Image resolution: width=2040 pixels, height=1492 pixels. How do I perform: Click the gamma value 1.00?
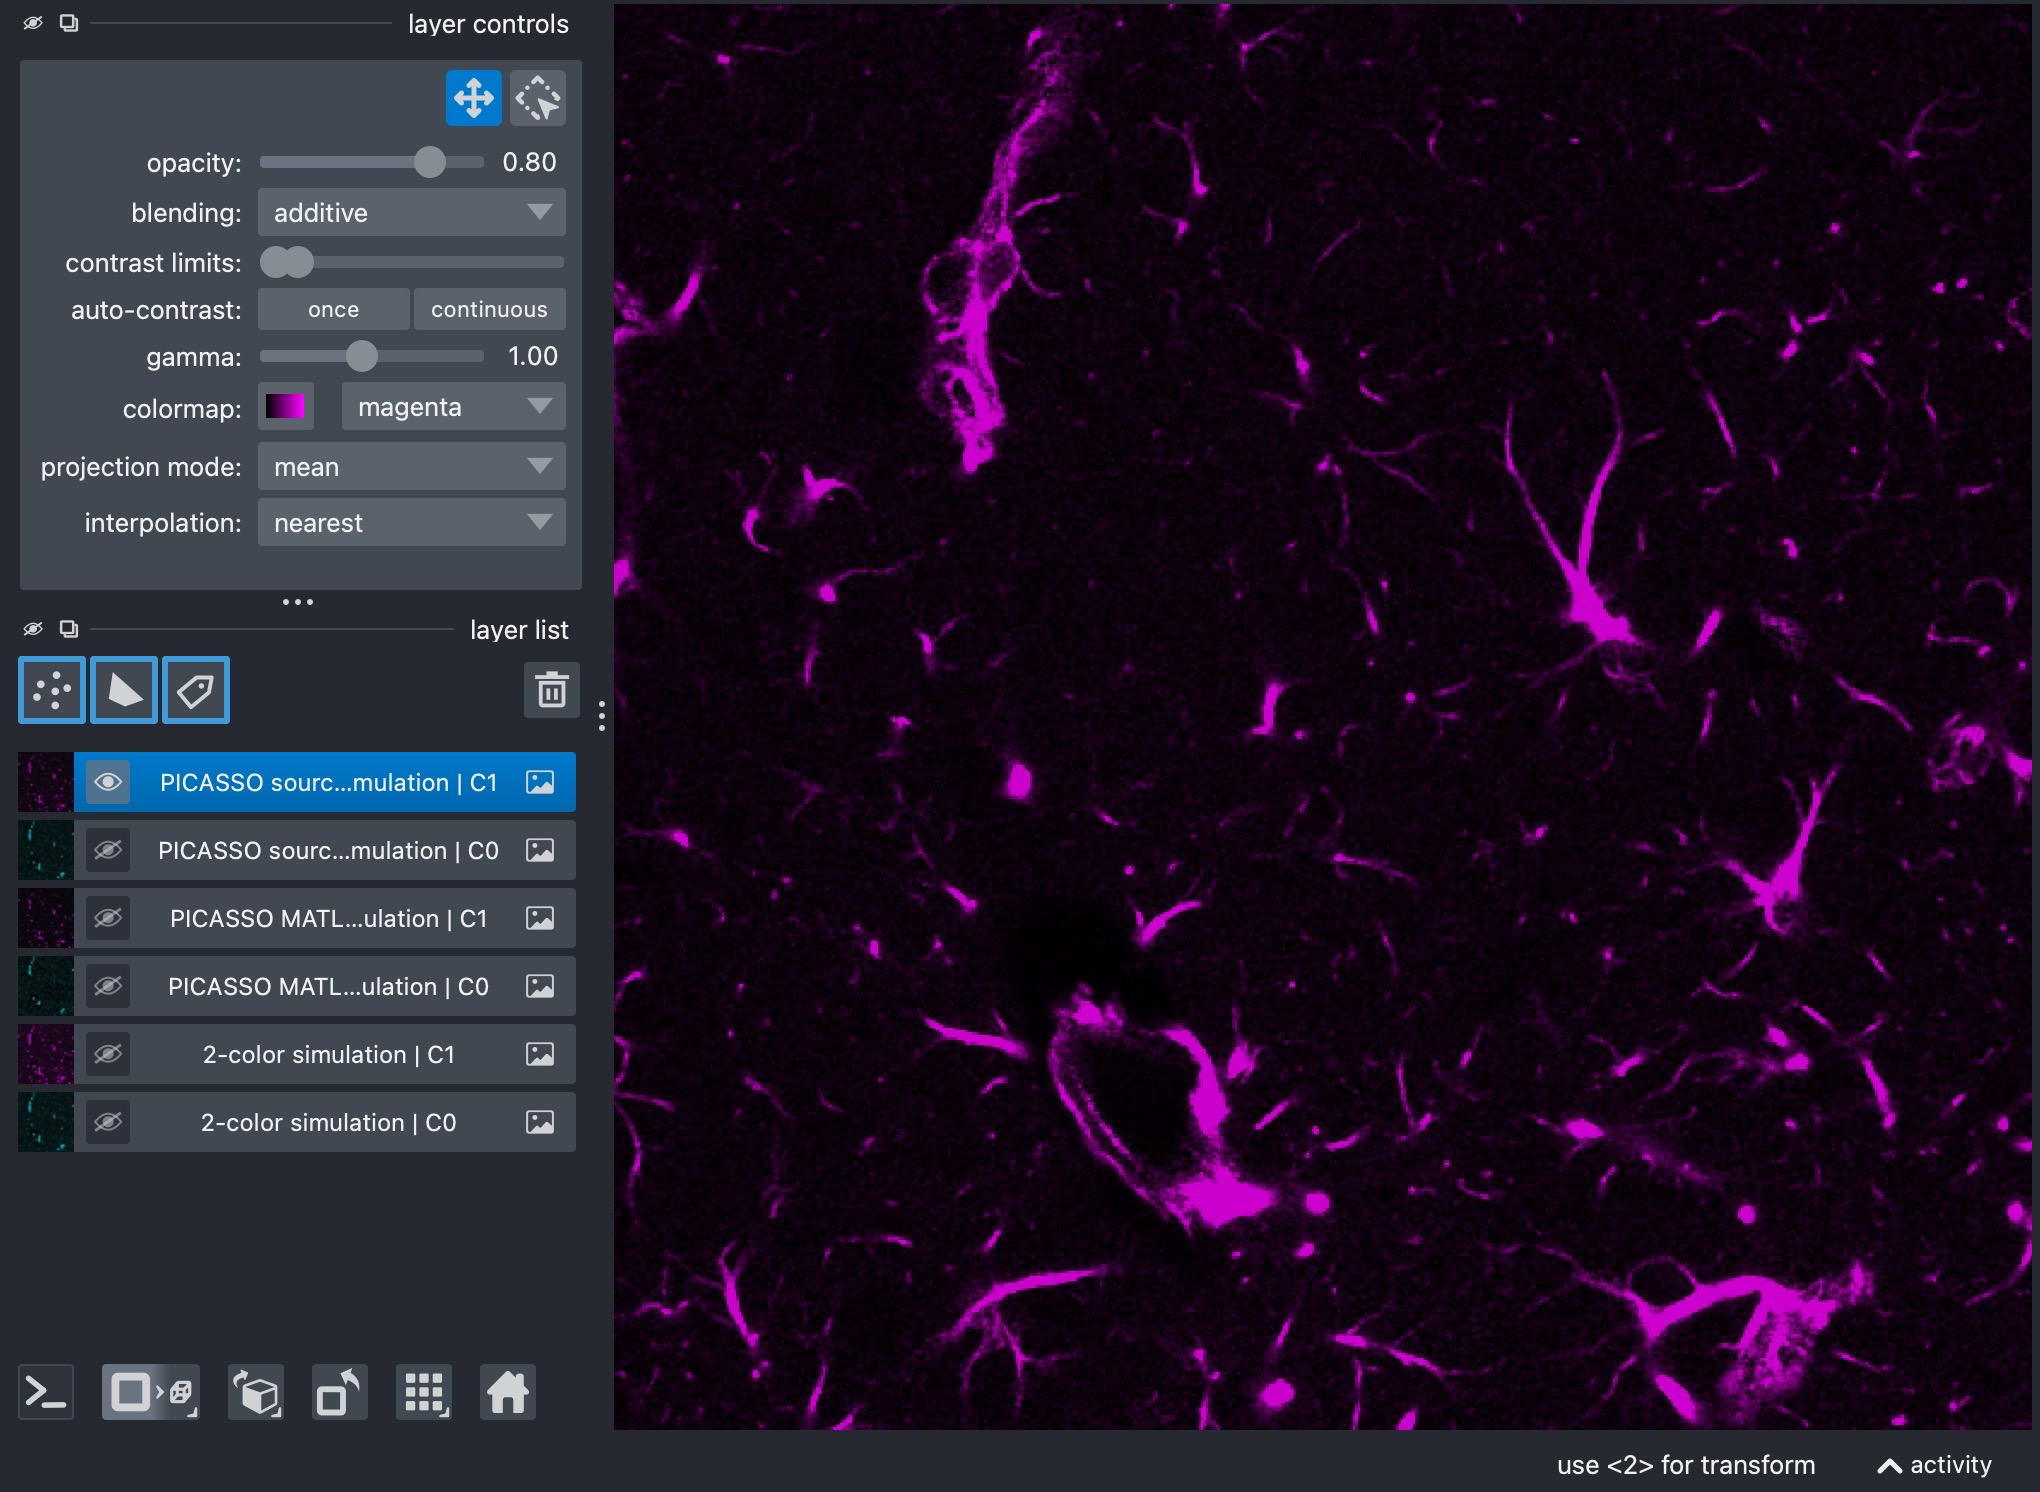(532, 356)
